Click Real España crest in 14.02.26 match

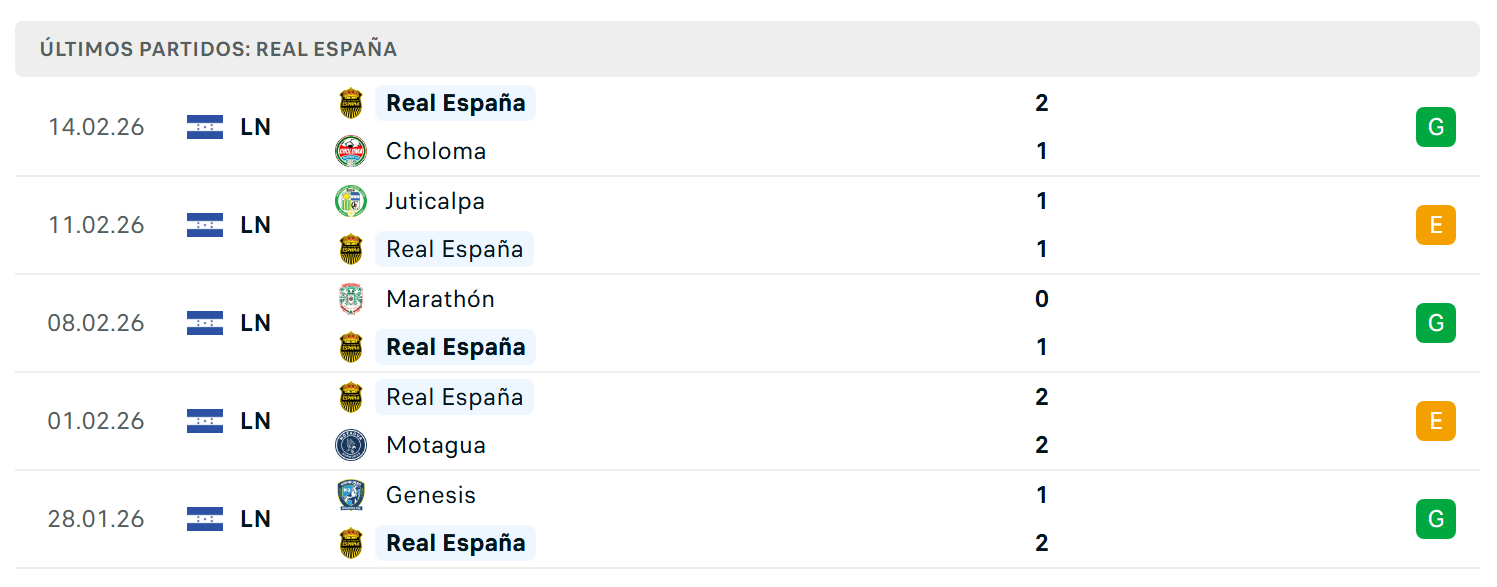pos(351,103)
